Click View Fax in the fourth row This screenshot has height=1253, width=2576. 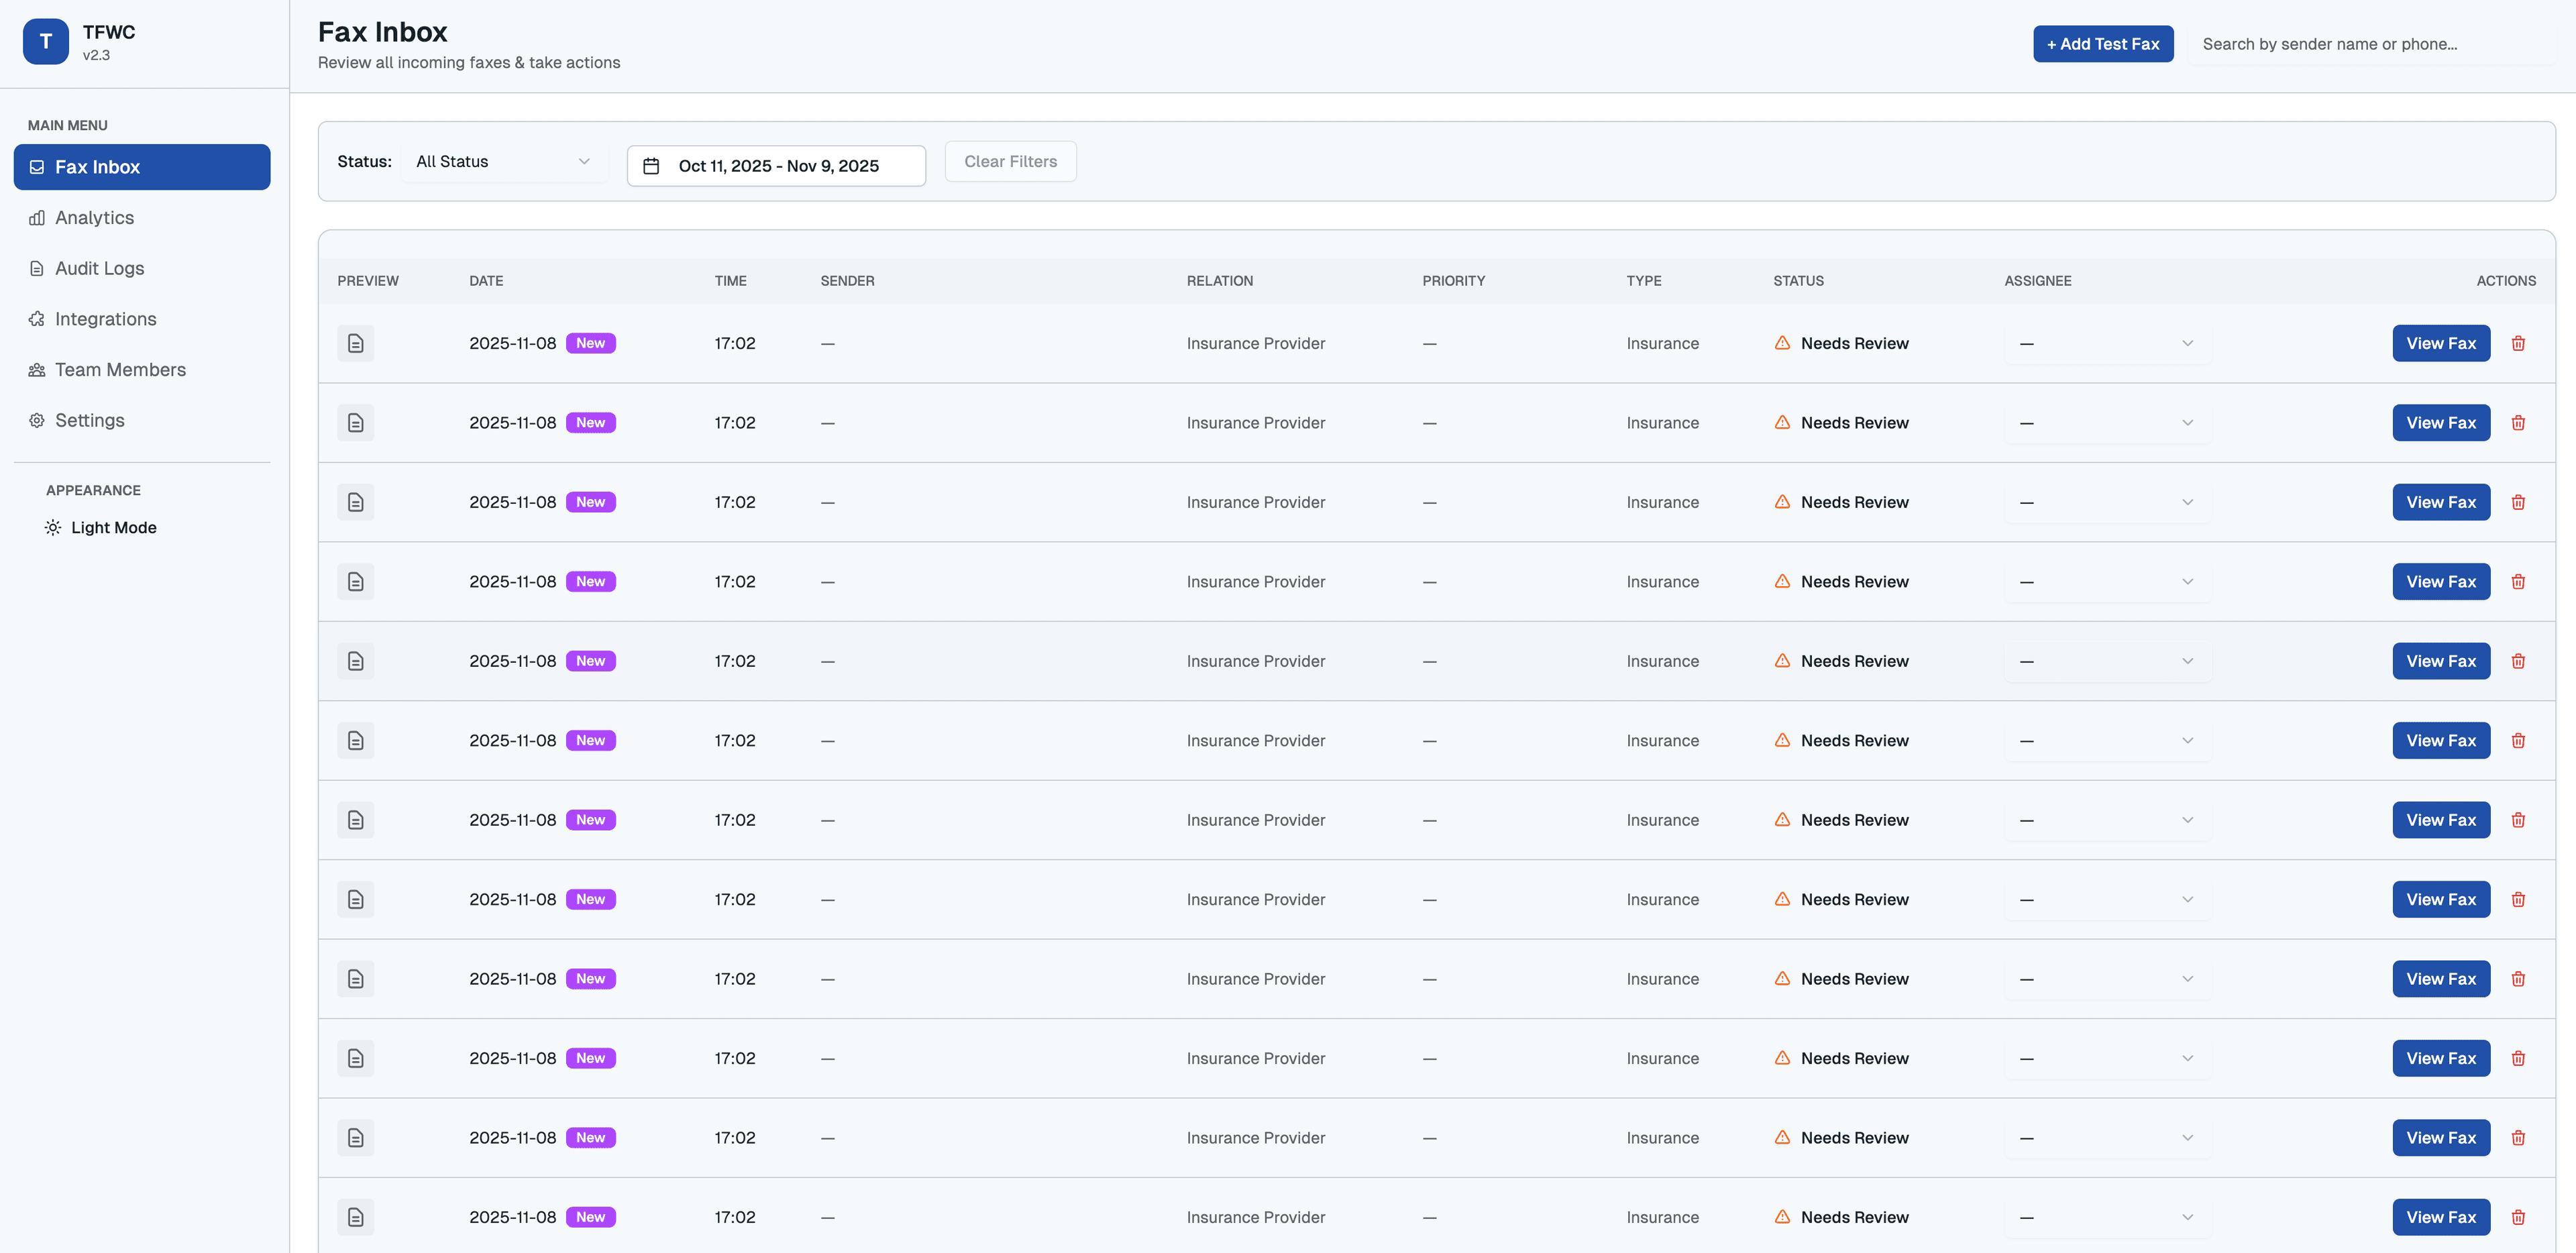point(2440,582)
